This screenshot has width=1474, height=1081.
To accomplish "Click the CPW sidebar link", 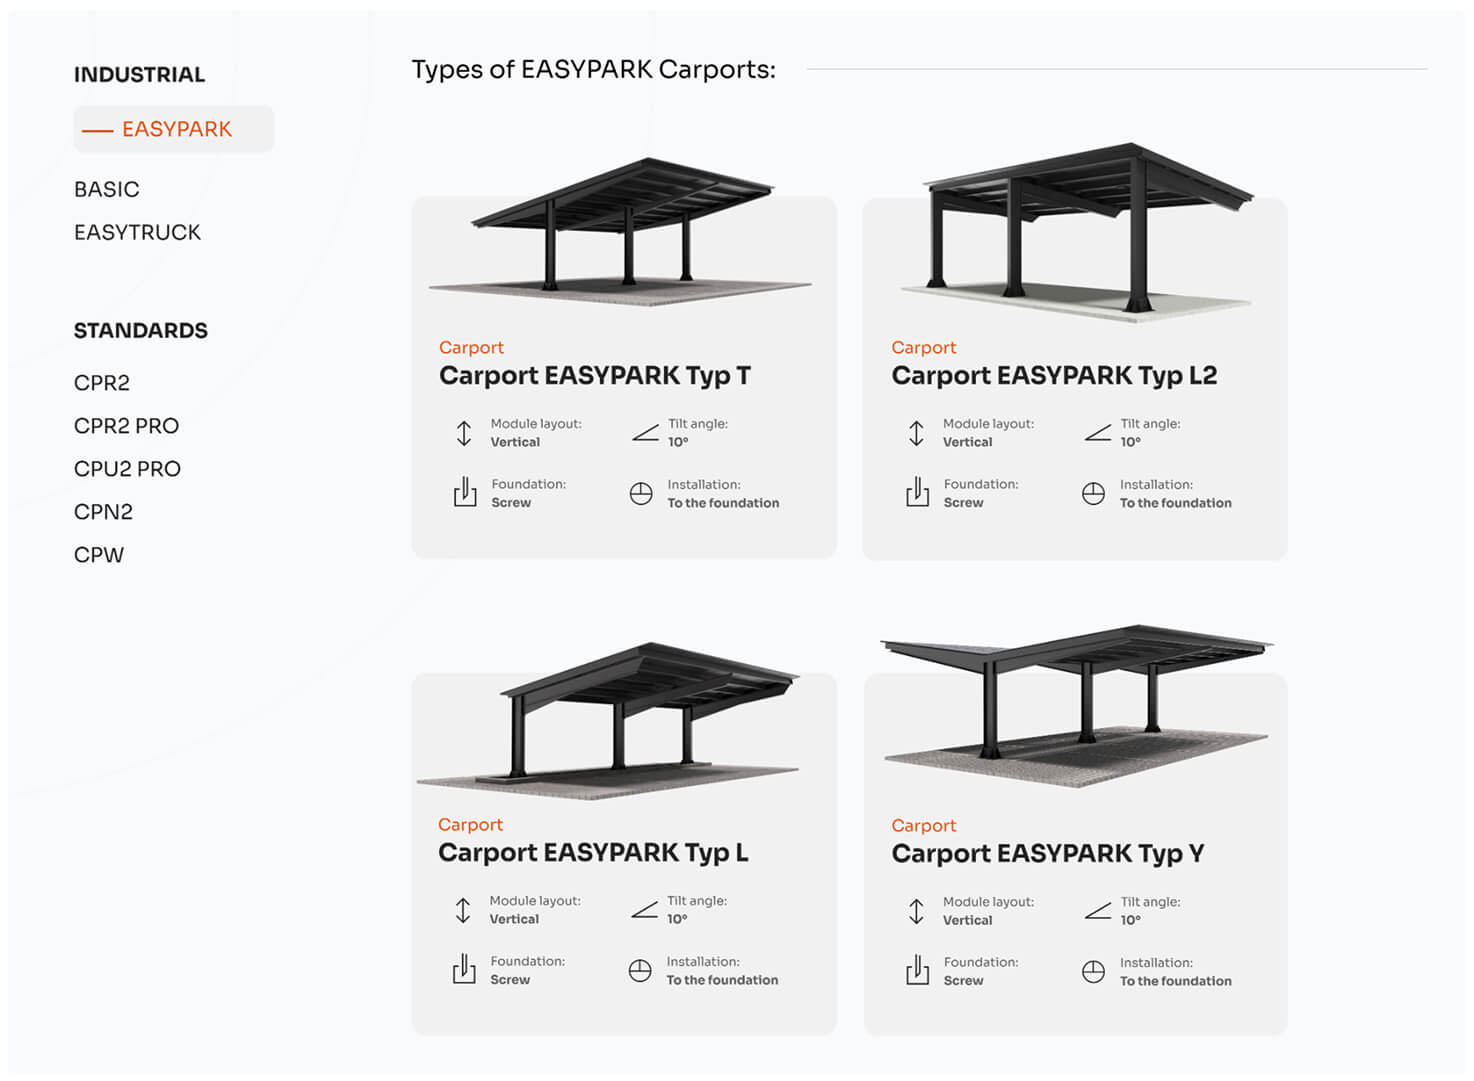I will click(99, 555).
